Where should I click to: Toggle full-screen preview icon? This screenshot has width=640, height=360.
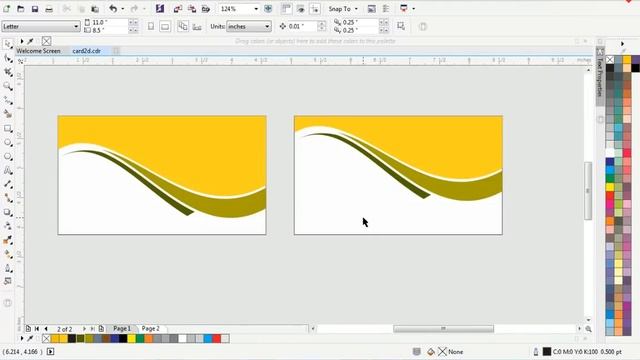[268, 9]
